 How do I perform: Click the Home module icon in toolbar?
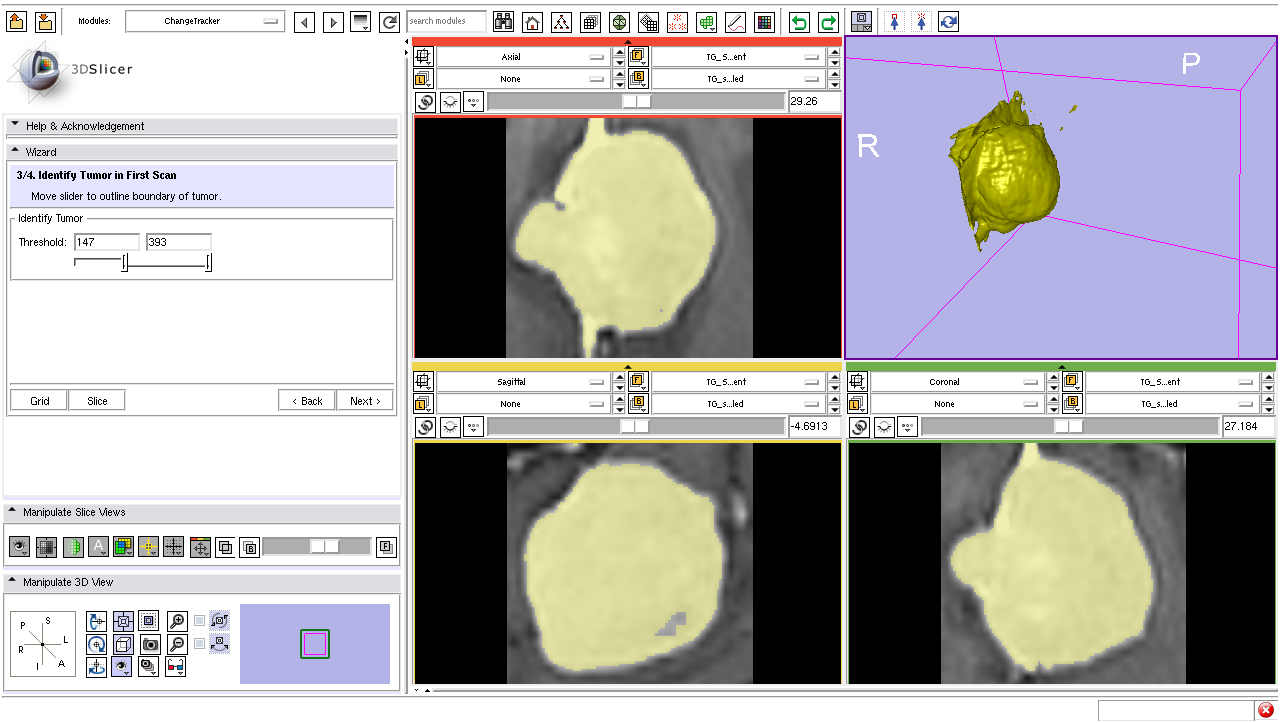pos(533,22)
